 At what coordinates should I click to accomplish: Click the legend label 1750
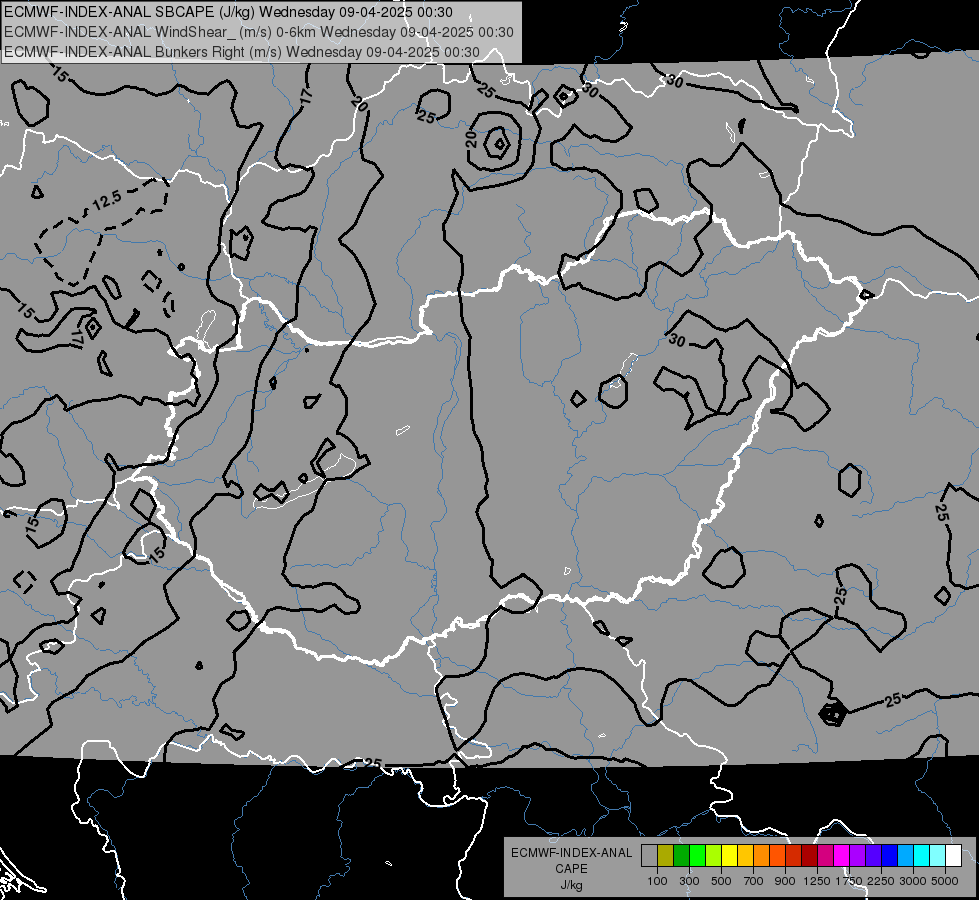tap(849, 881)
